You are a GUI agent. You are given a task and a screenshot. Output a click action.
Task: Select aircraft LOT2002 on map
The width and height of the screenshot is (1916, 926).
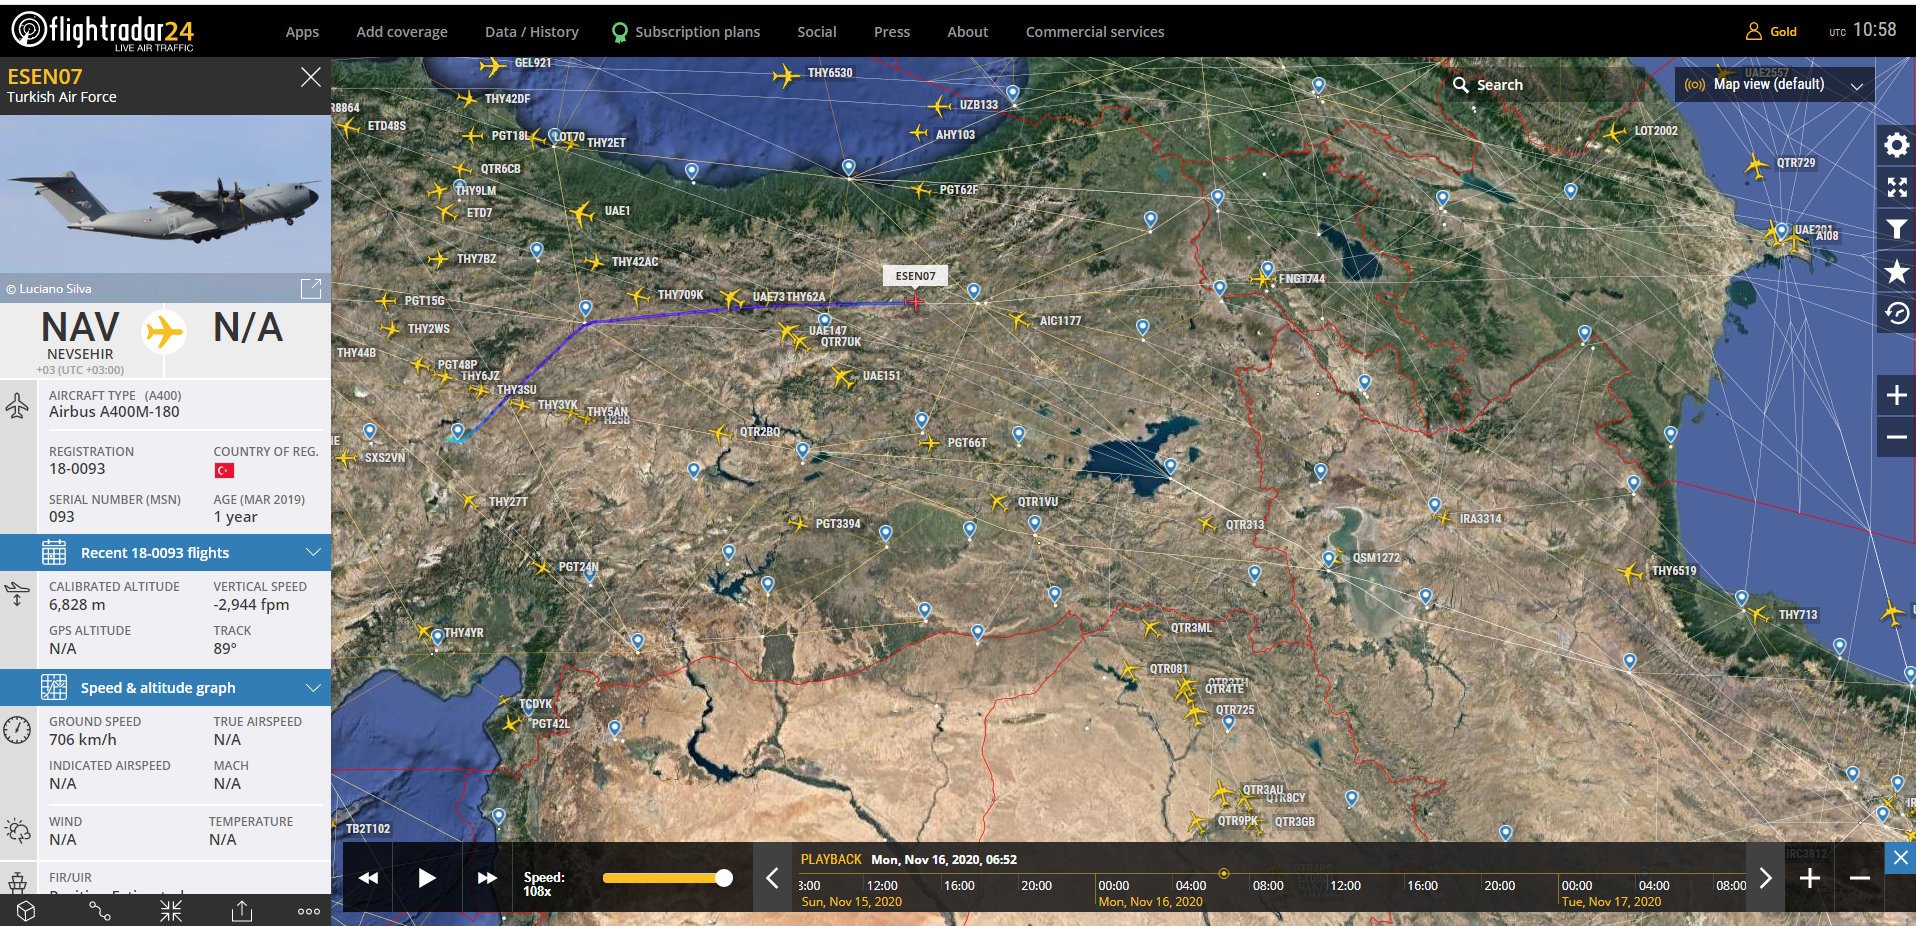click(1615, 132)
